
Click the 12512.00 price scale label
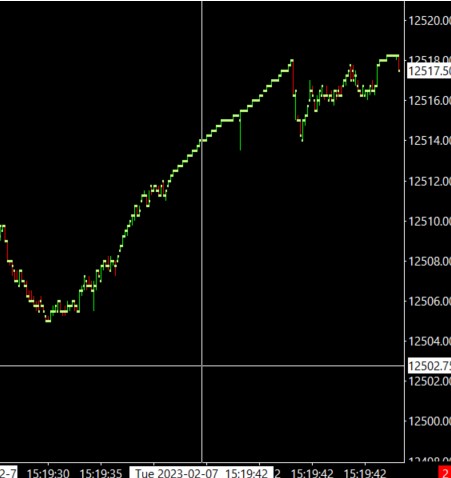[430, 181]
